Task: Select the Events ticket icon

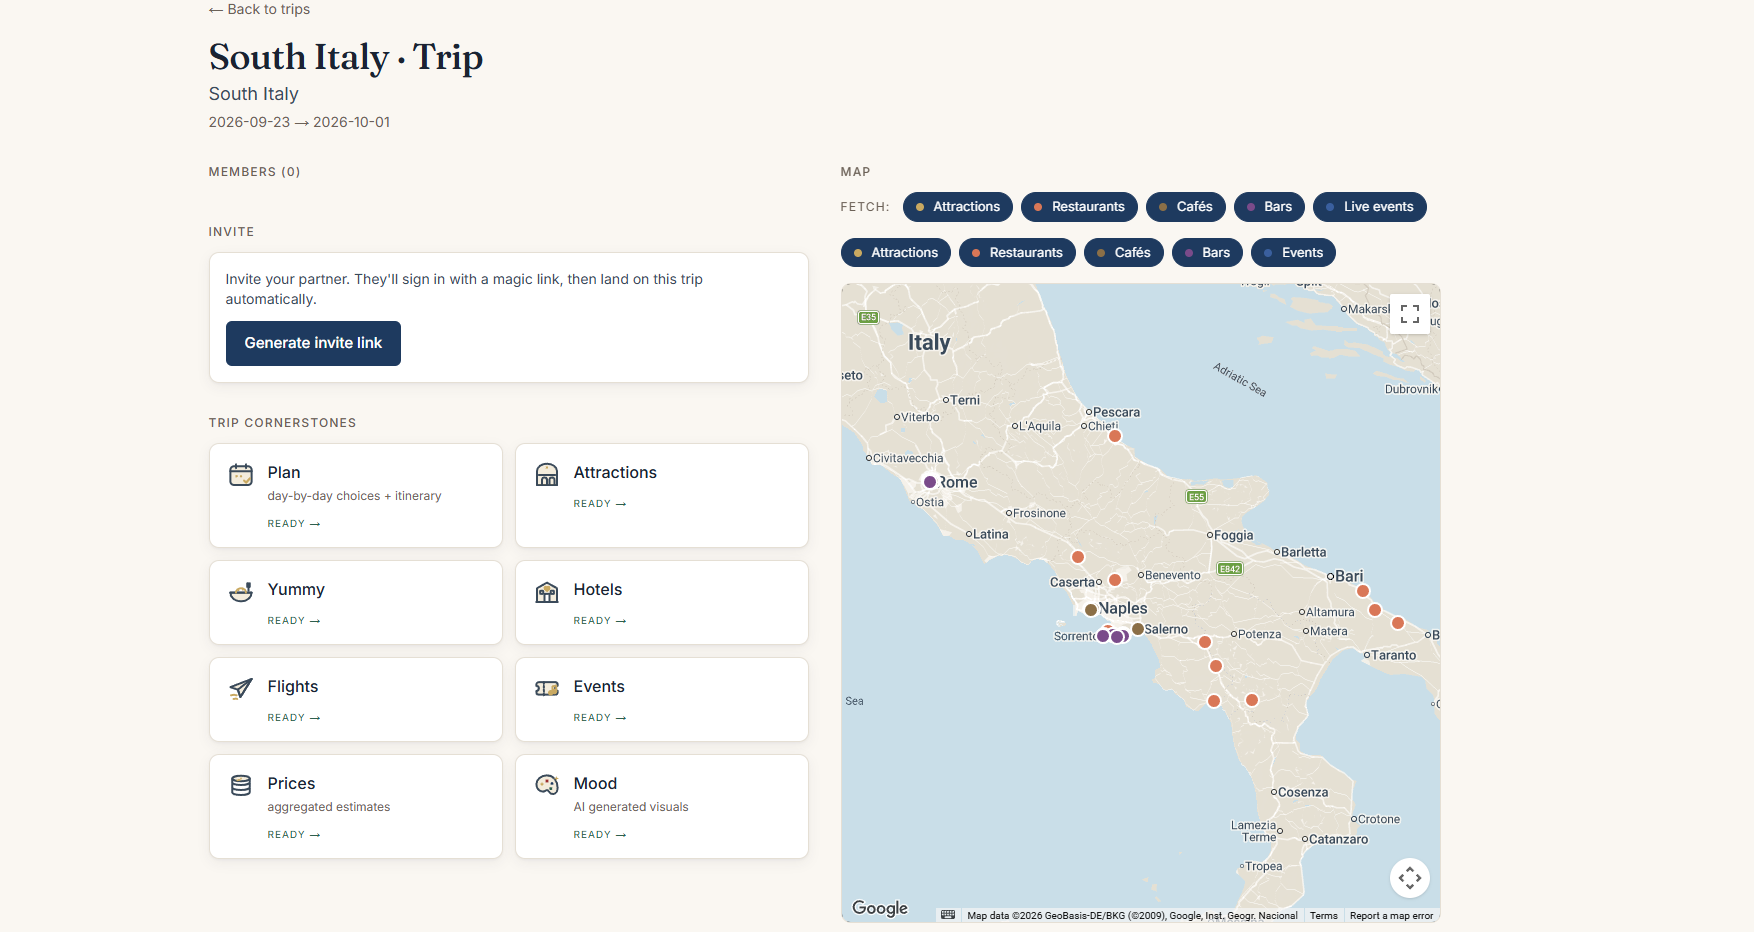Action: pos(547,689)
